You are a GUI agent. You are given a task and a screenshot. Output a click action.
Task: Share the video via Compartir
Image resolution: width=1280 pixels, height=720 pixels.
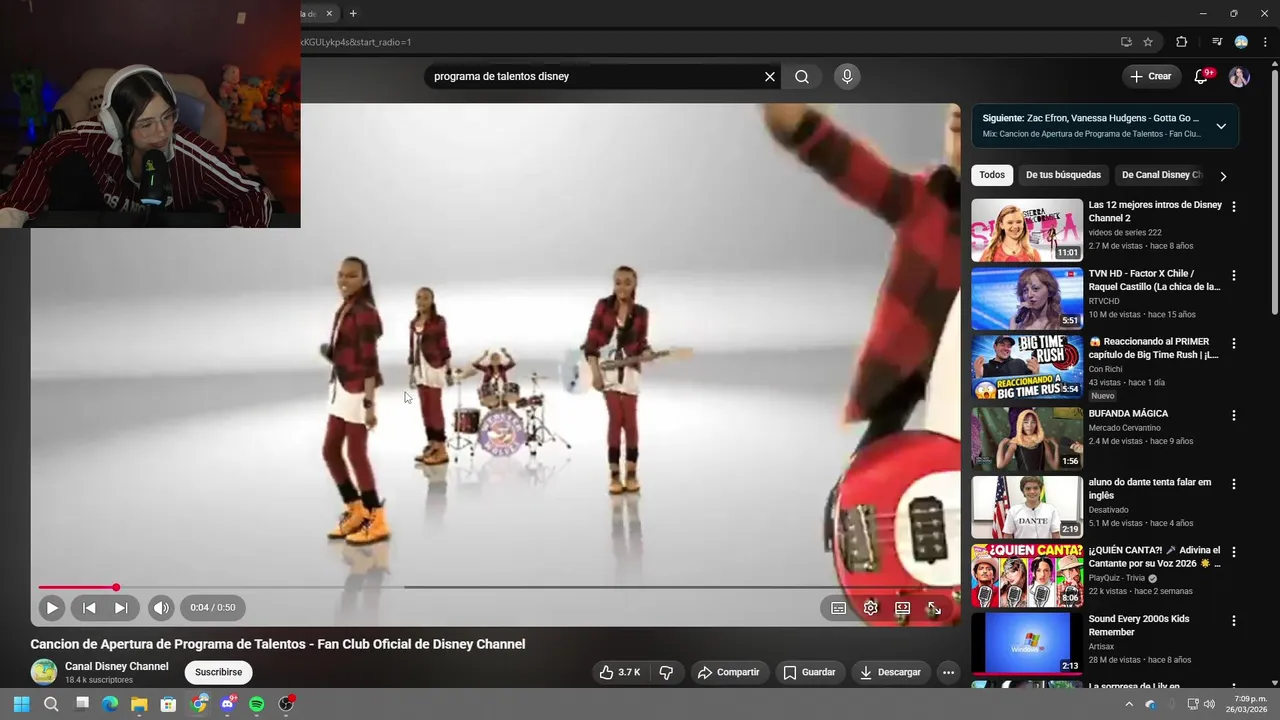[x=728, y=672]
